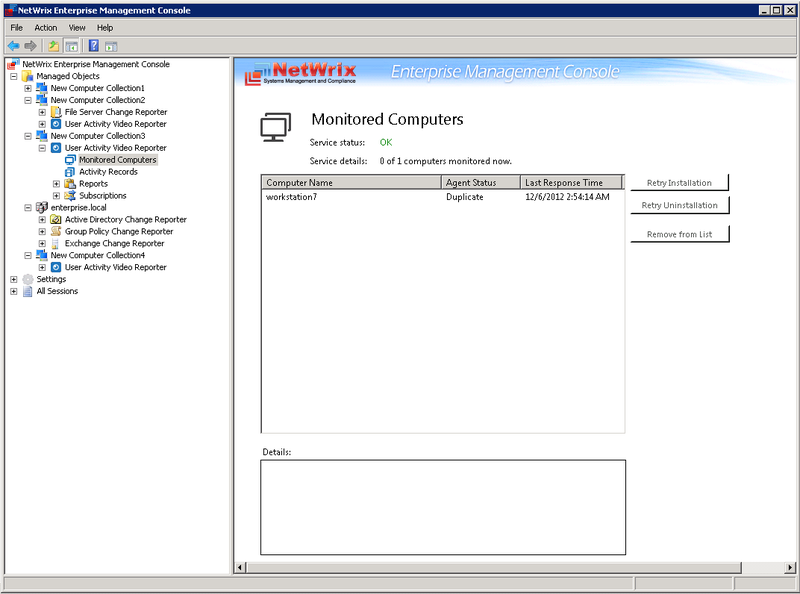Toggle the Show/Hide Console Tree icon

[x=71, y=46]
